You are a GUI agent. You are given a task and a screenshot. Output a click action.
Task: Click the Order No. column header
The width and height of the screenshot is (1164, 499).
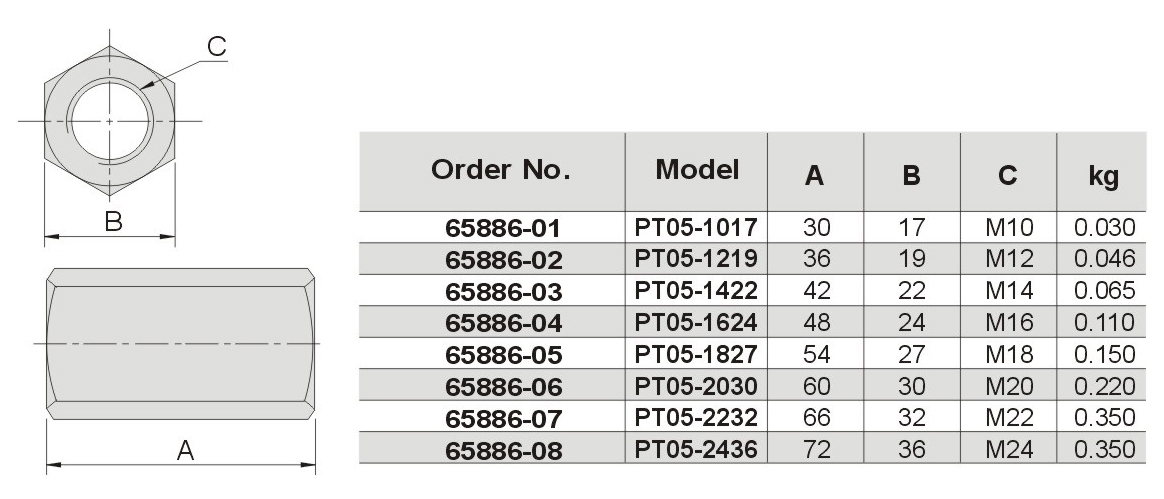click(x=501, y=170)
